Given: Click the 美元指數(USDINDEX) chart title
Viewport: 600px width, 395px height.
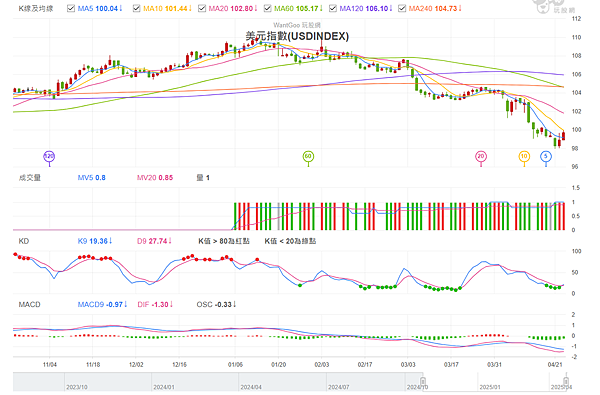Looking at the screenshot, I should 297,36.
